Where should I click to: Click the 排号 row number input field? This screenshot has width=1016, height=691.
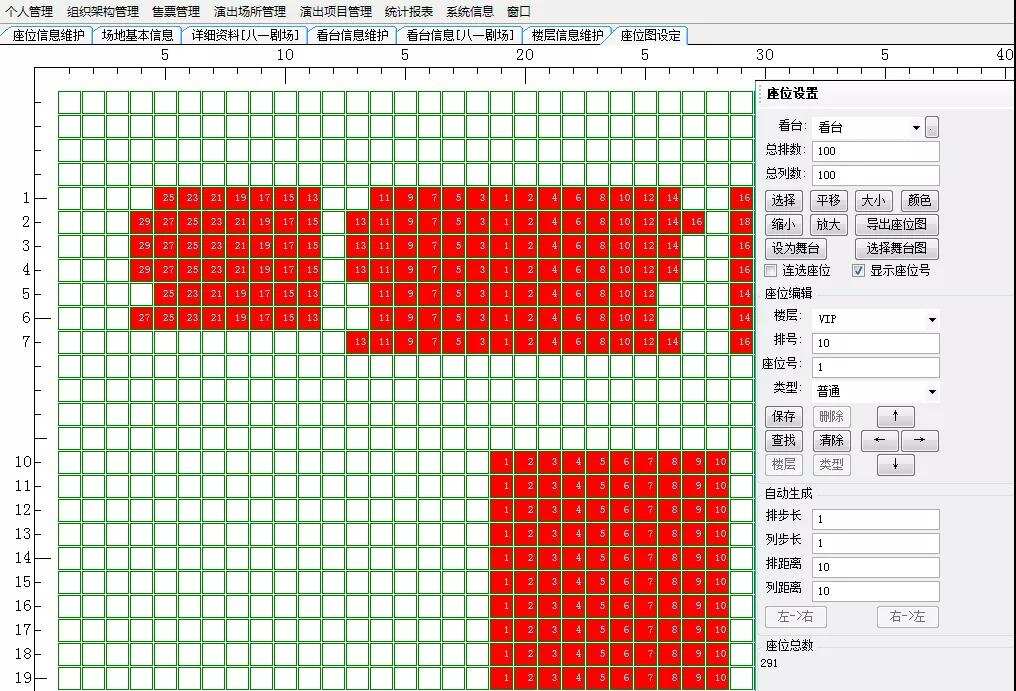click(x=875, y=343)
